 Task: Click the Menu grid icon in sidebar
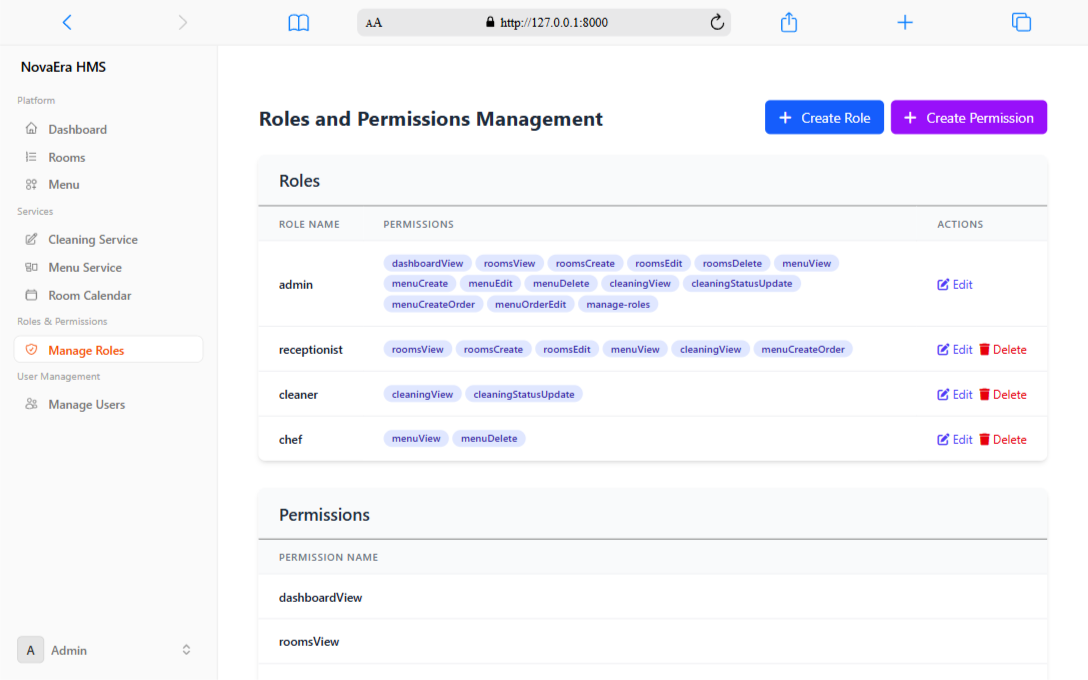tap(31, 185)
